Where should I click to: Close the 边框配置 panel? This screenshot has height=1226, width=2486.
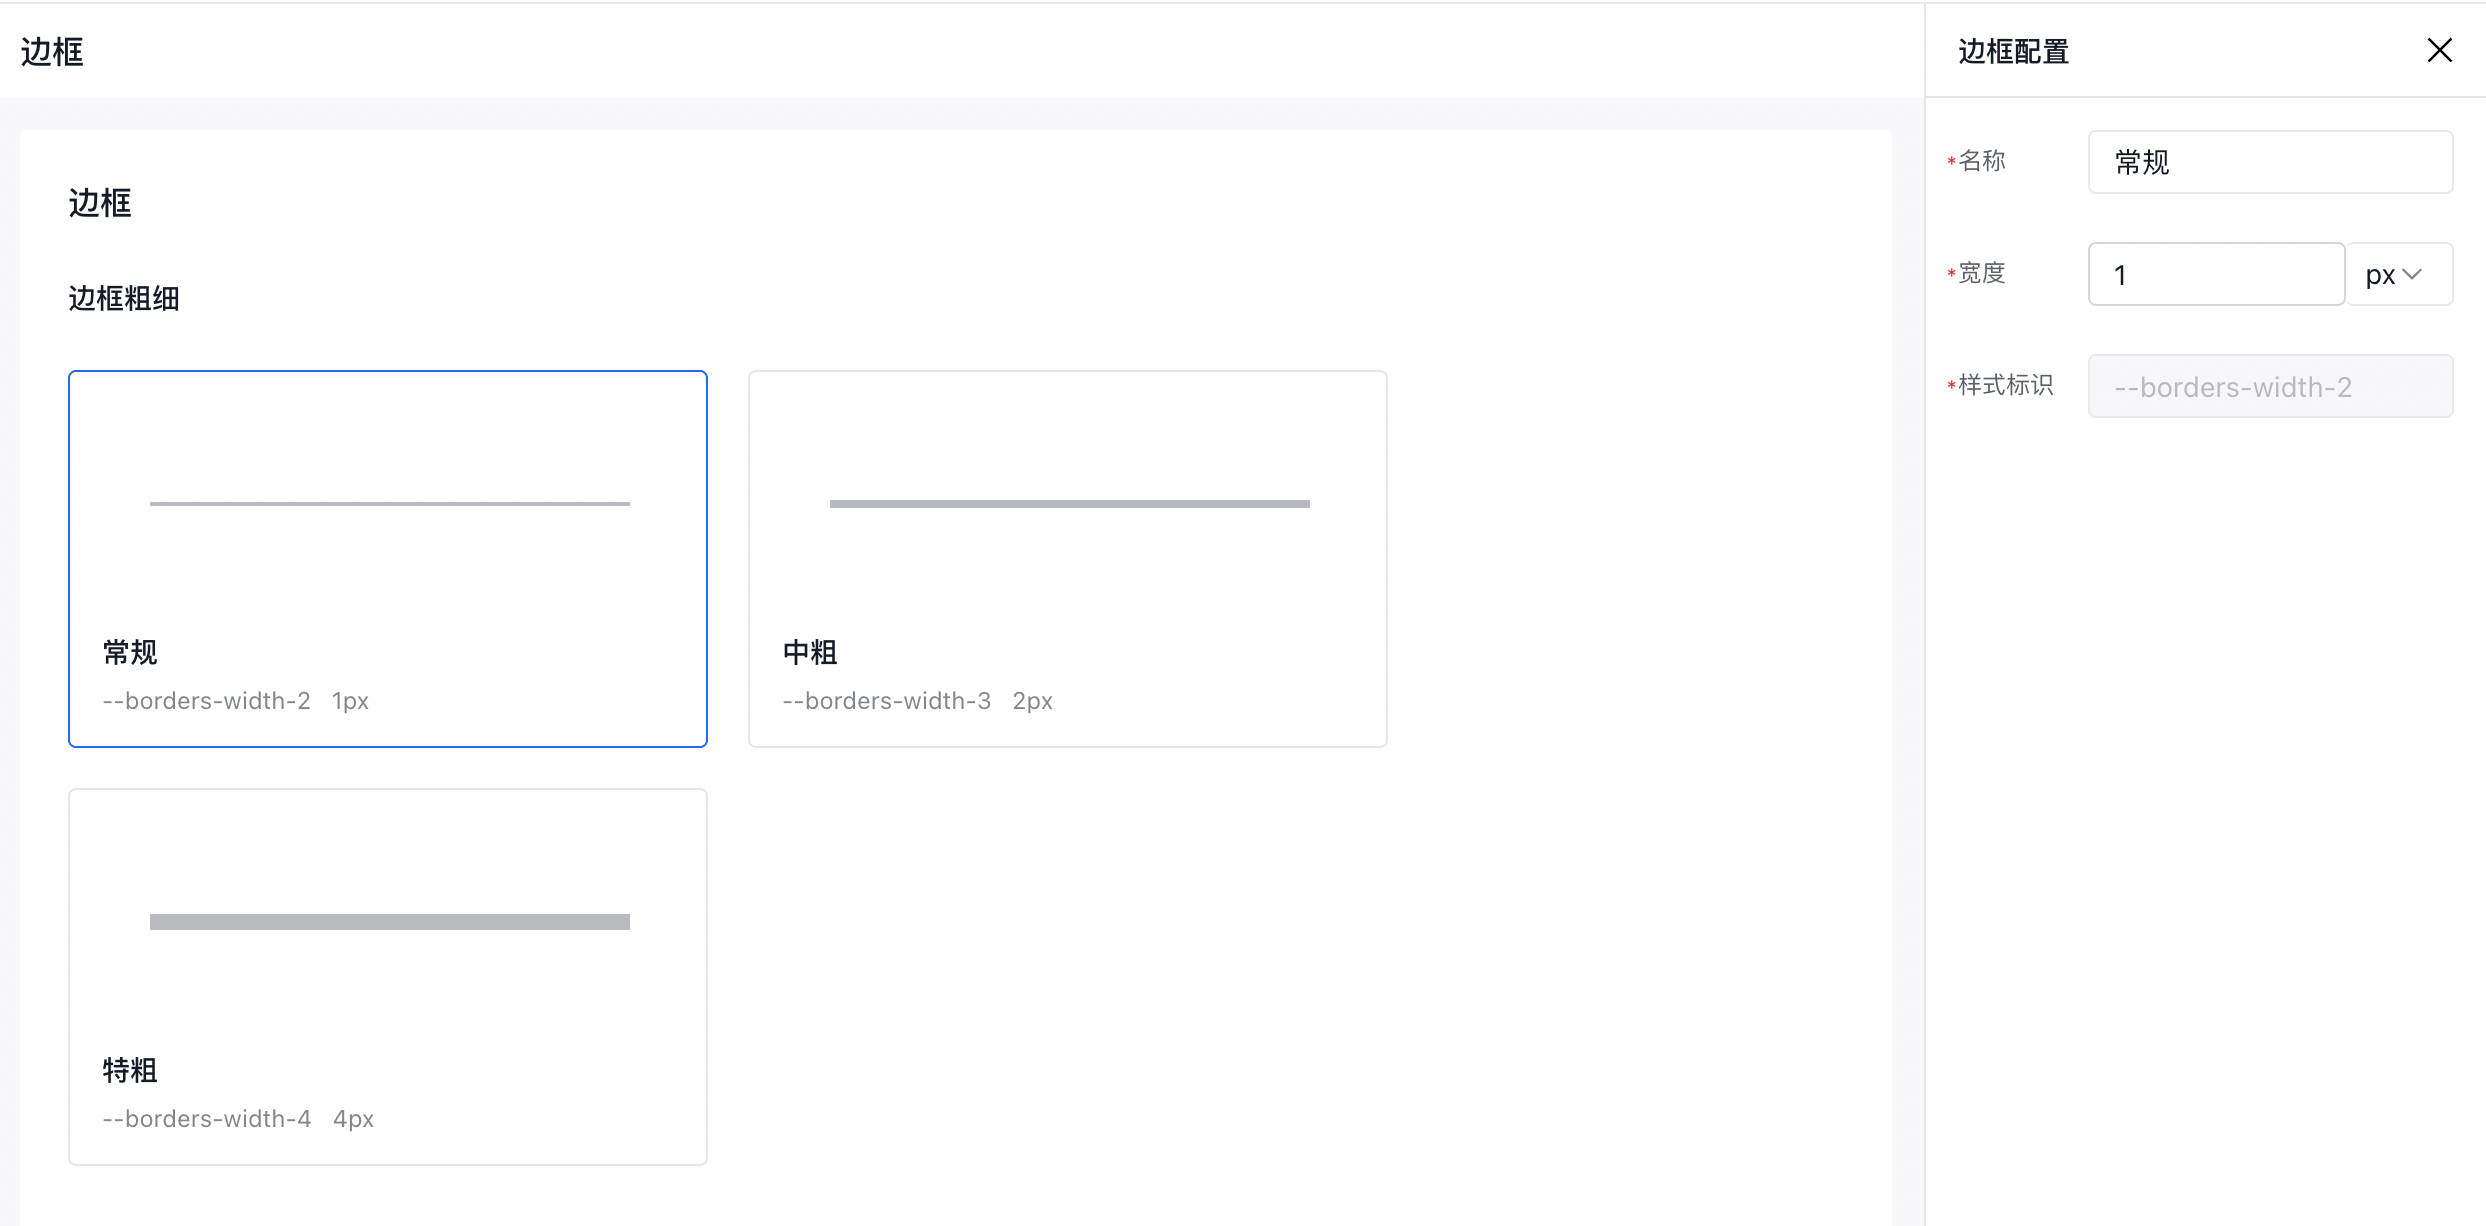click(2439, 50)
